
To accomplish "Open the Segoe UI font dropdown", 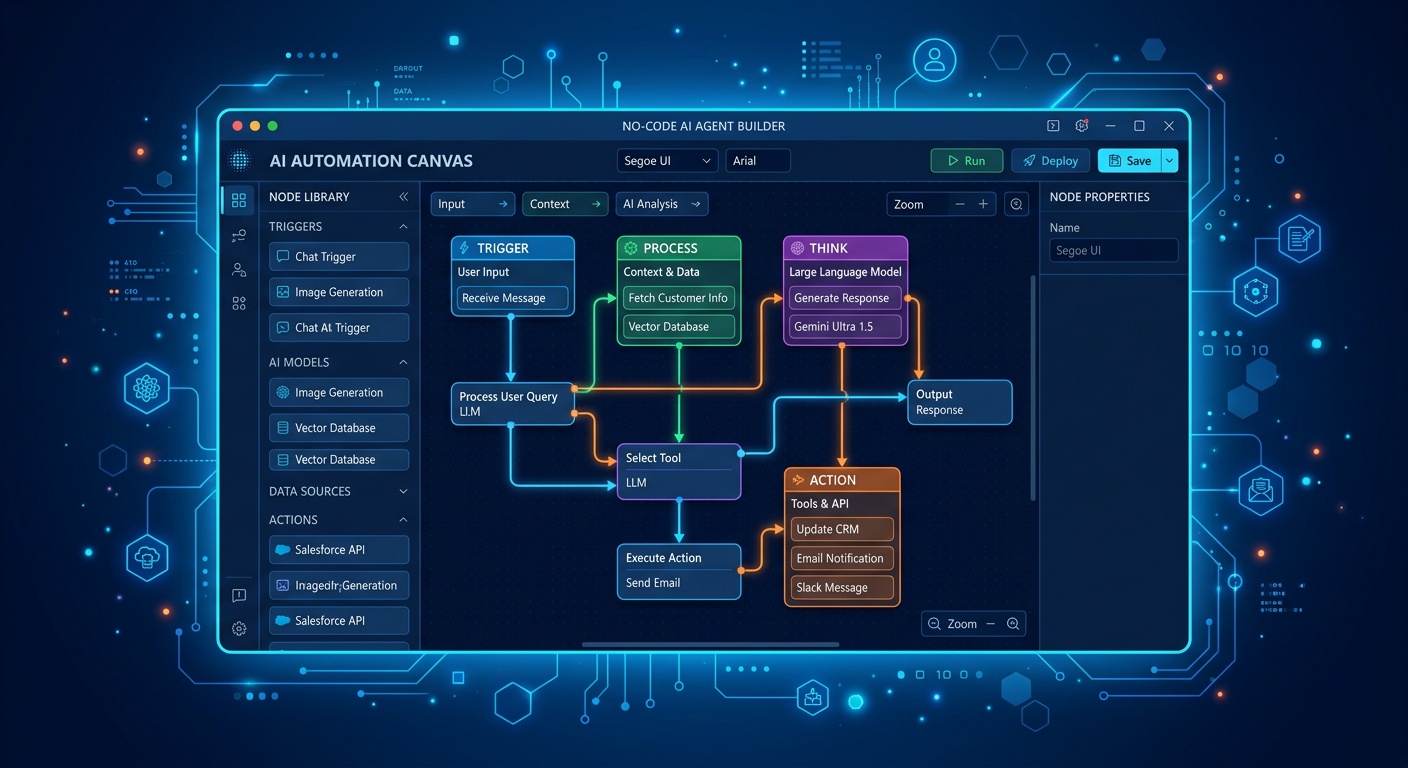I will click(667, 161).
